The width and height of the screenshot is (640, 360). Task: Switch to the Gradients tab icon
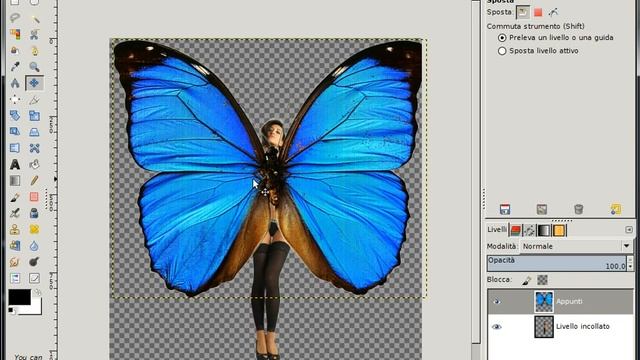pos(544,230)
